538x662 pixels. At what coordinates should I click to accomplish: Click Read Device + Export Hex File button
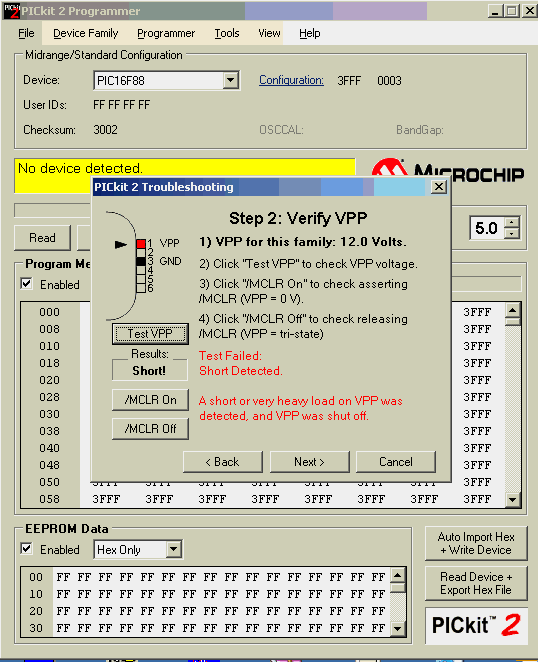coord(476,583)
